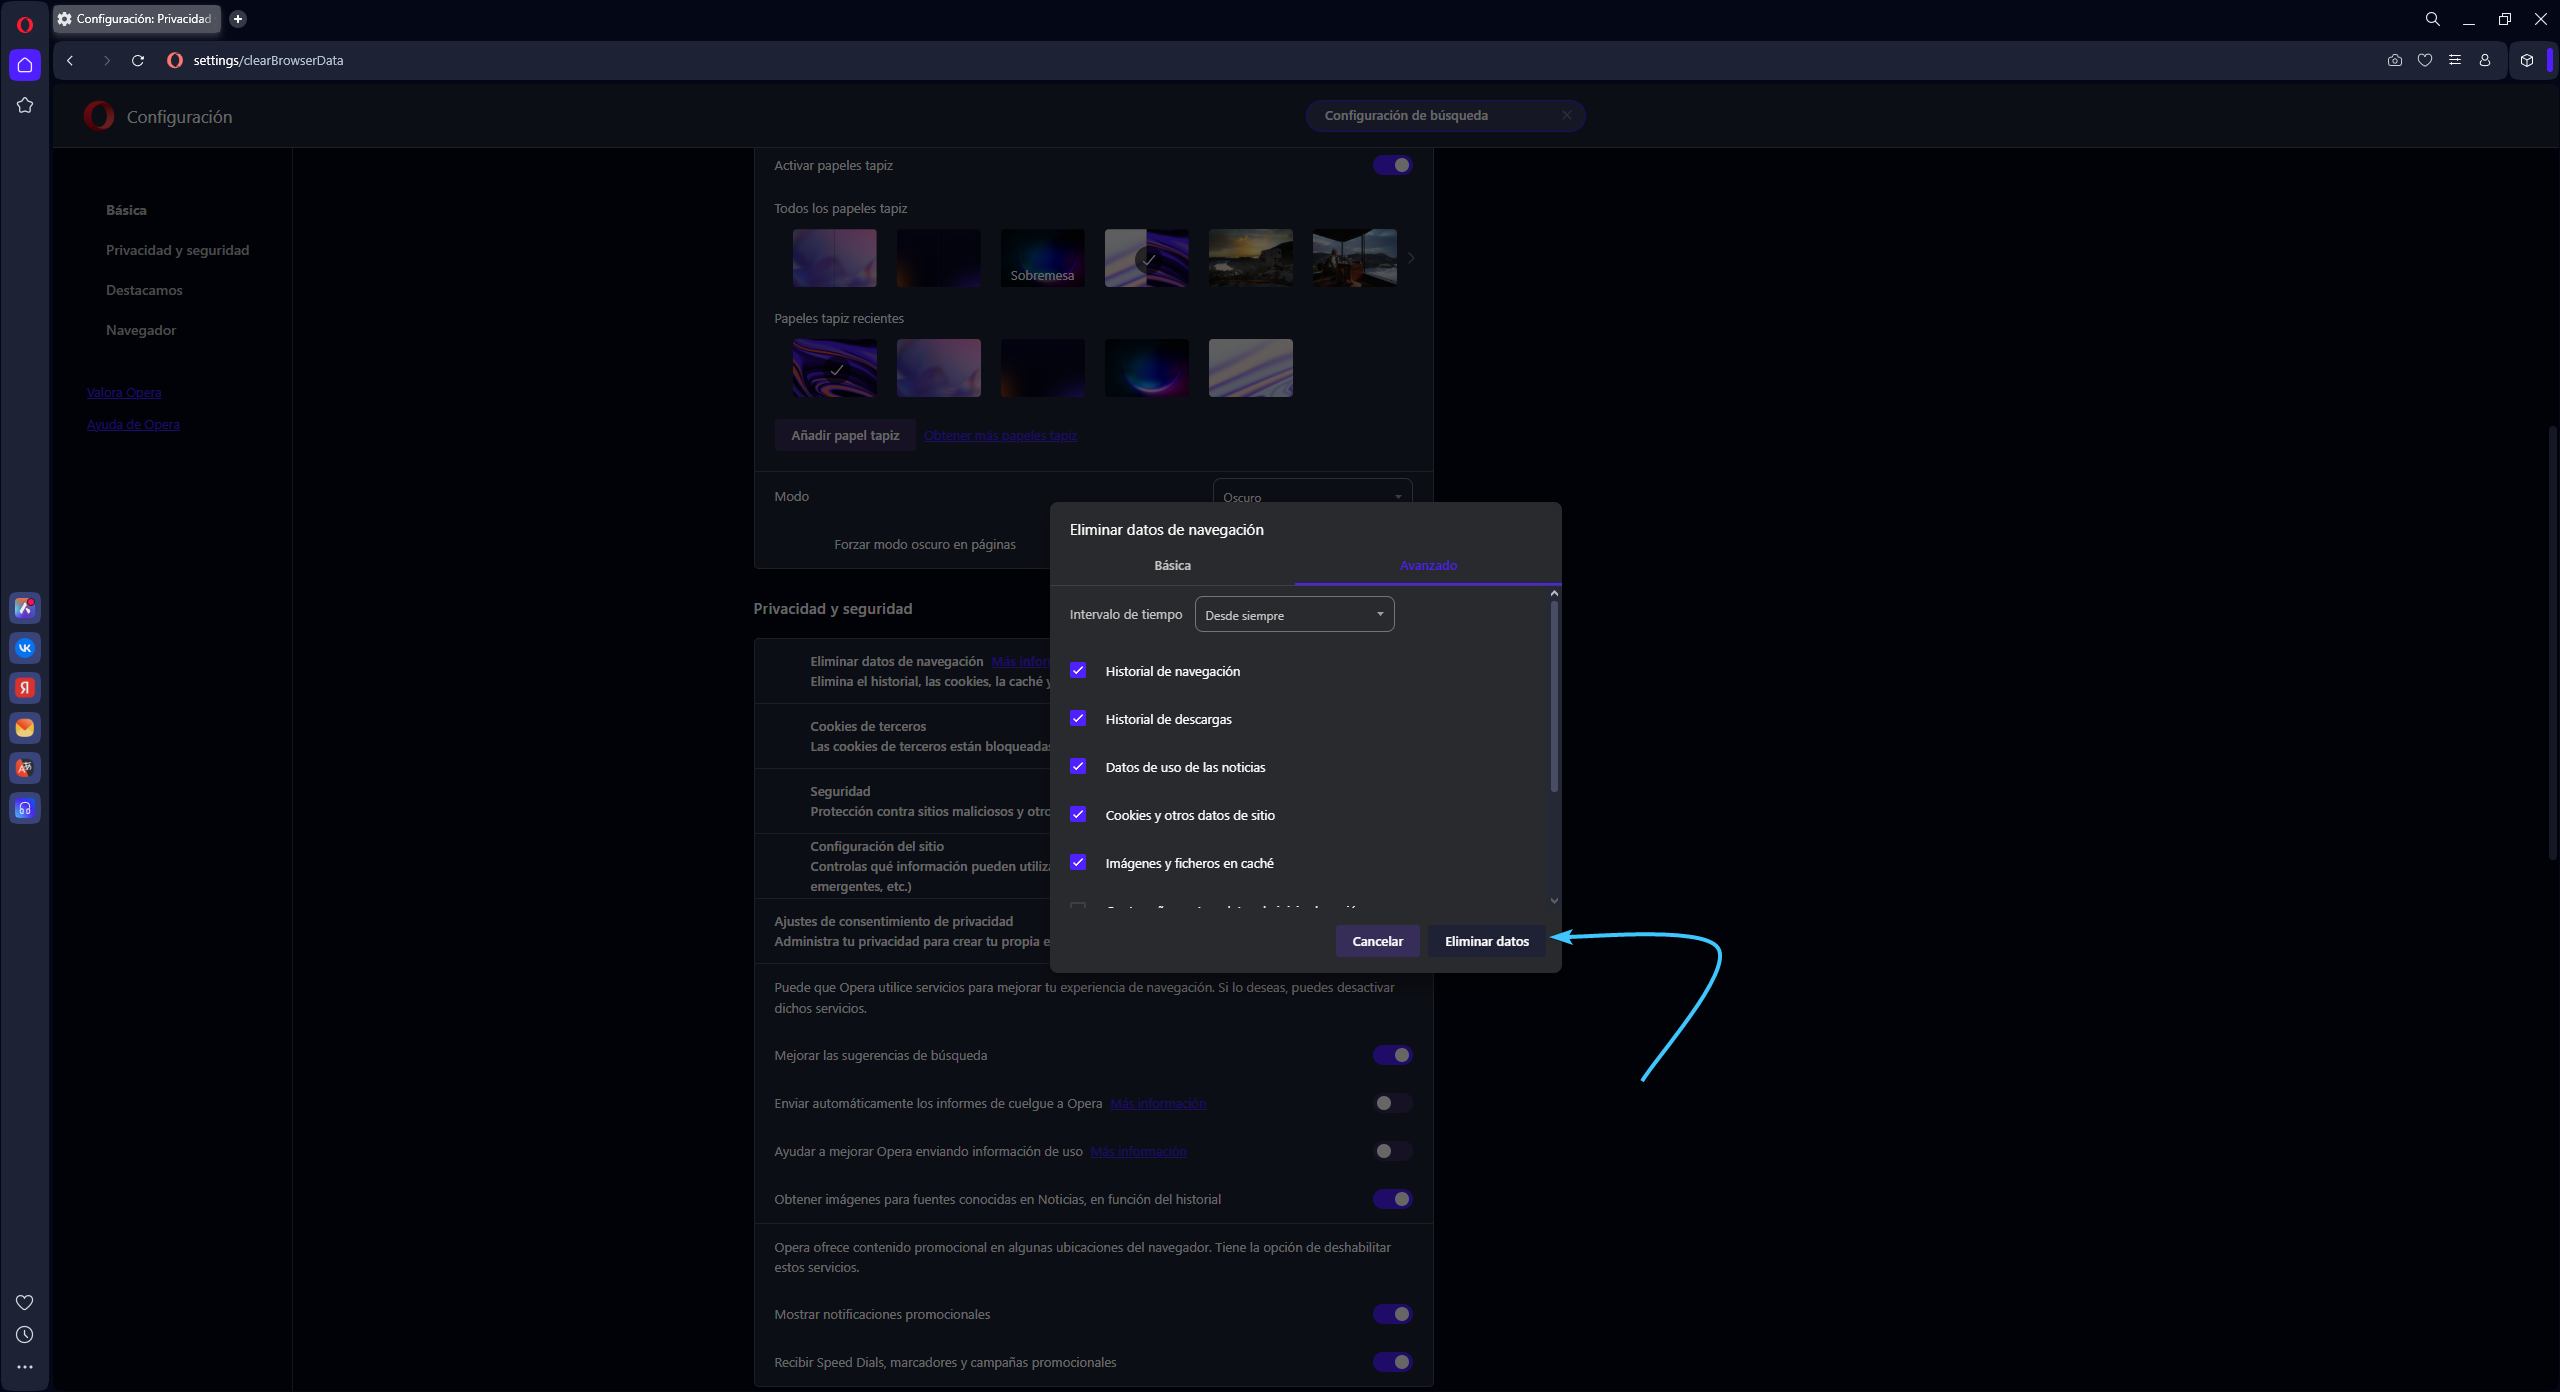This screenshot has width=2560, height=1392.
Task: Open the Opera account profile icon
Action: click(x=2485, y=60)
